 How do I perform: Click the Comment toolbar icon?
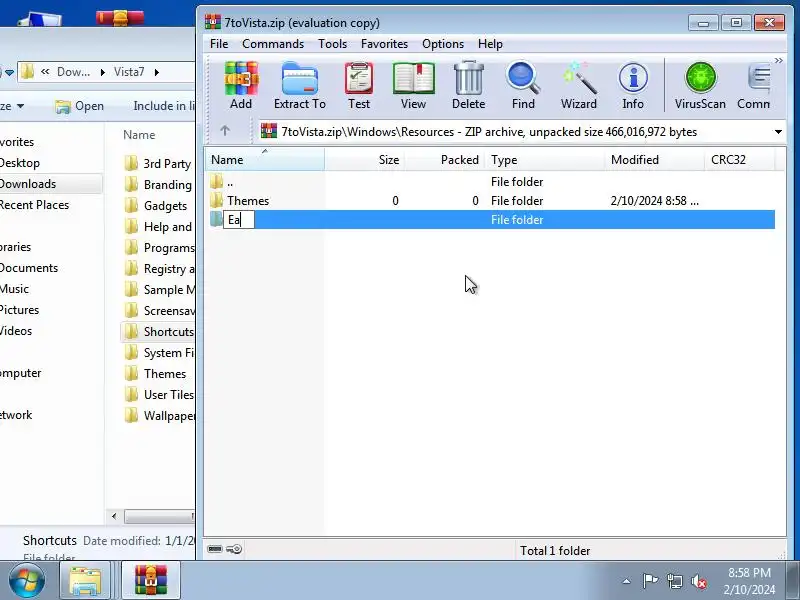point(754,86)
